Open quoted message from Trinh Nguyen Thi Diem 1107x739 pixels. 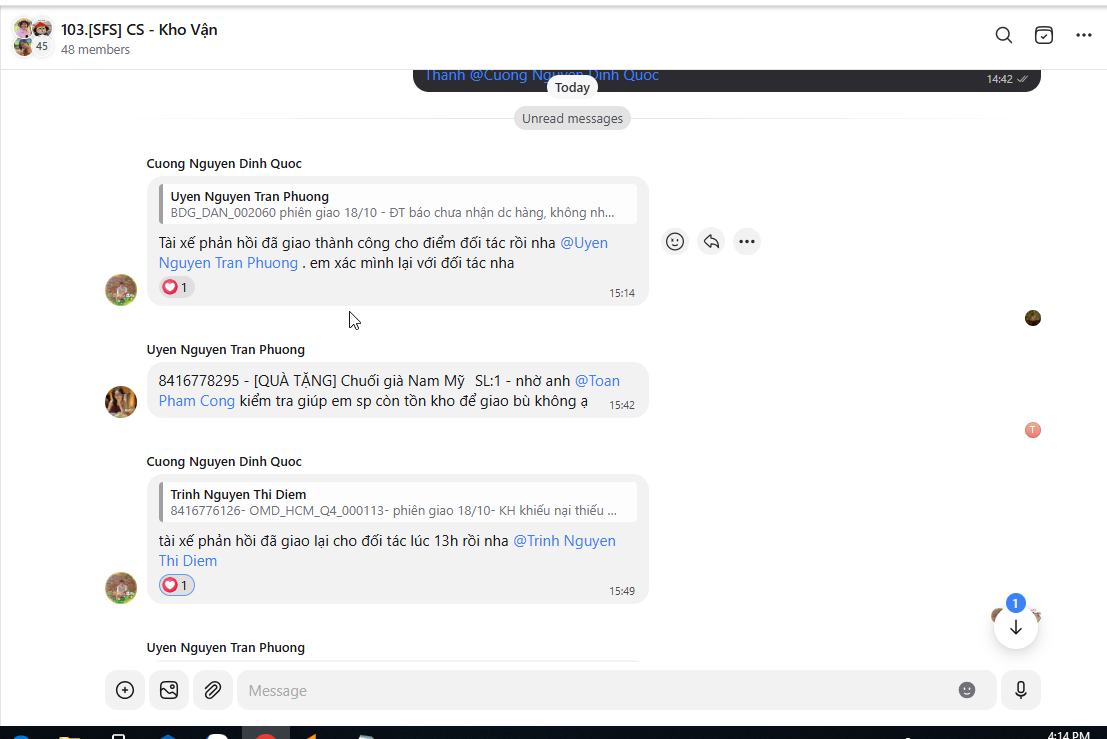coord(397,502)
